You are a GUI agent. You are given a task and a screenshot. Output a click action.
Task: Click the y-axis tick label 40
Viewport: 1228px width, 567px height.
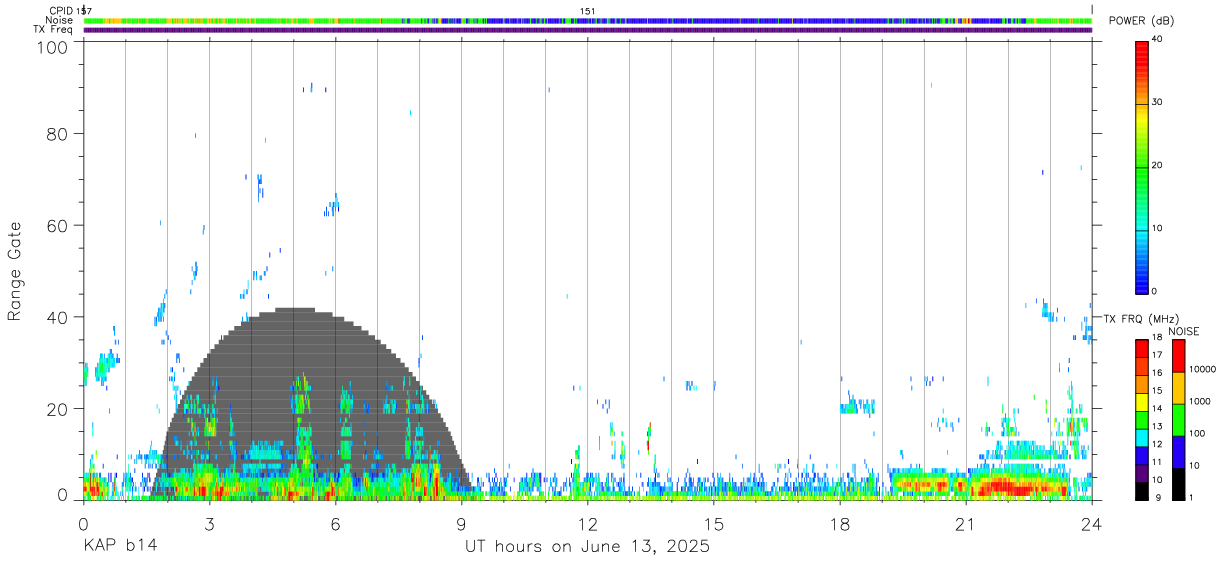click(x=56, y=317)
